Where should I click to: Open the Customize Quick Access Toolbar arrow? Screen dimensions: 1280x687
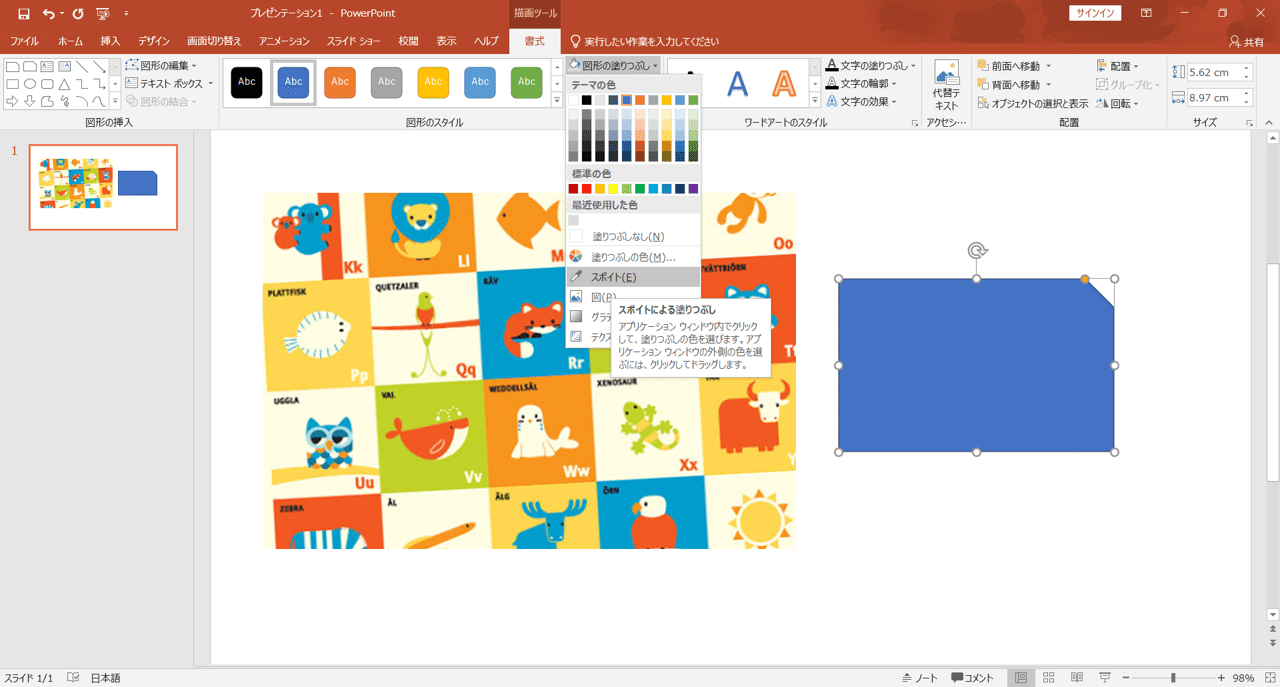pos(126,14)
